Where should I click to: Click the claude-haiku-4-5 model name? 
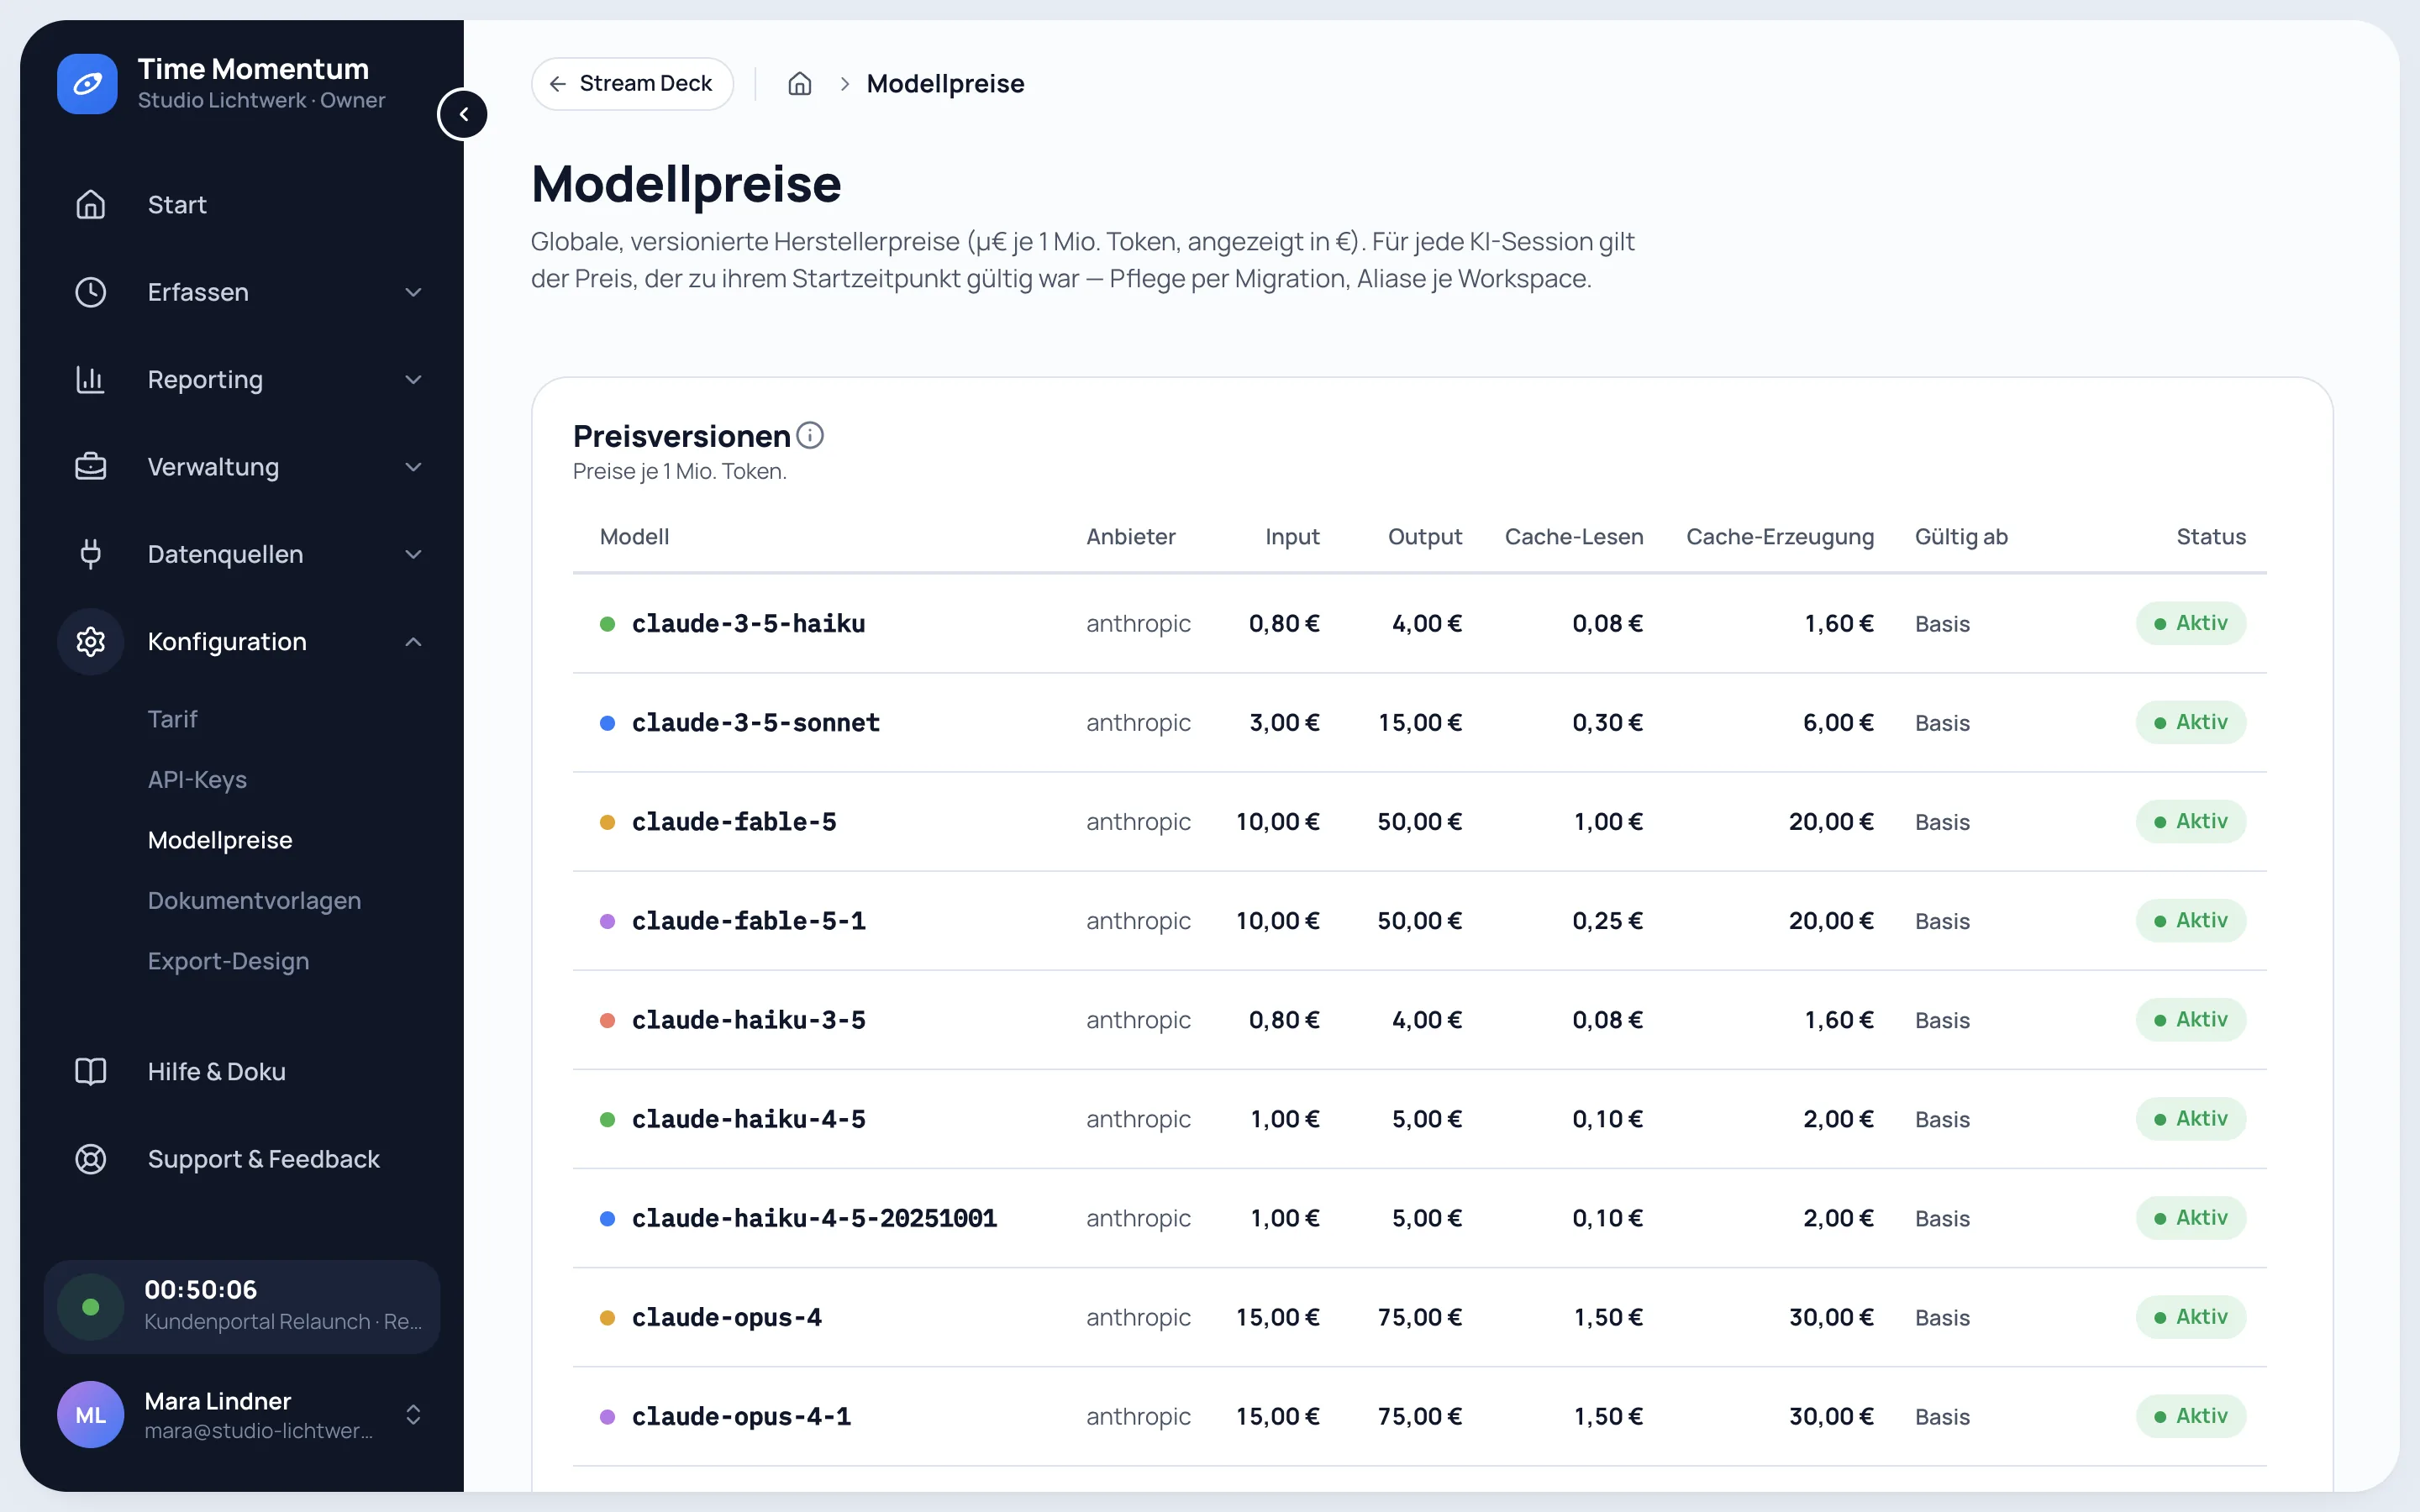[x=749, y=1119]
